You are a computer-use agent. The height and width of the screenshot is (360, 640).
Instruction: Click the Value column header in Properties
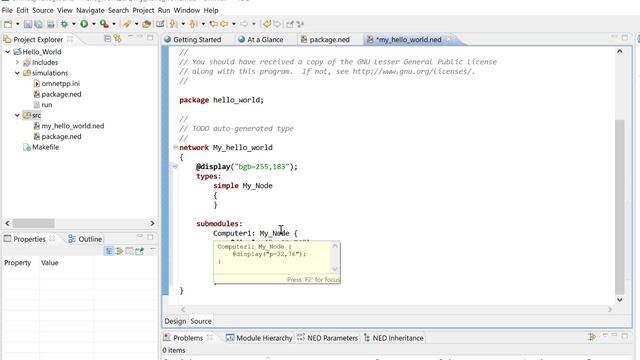tap(49, 263)
